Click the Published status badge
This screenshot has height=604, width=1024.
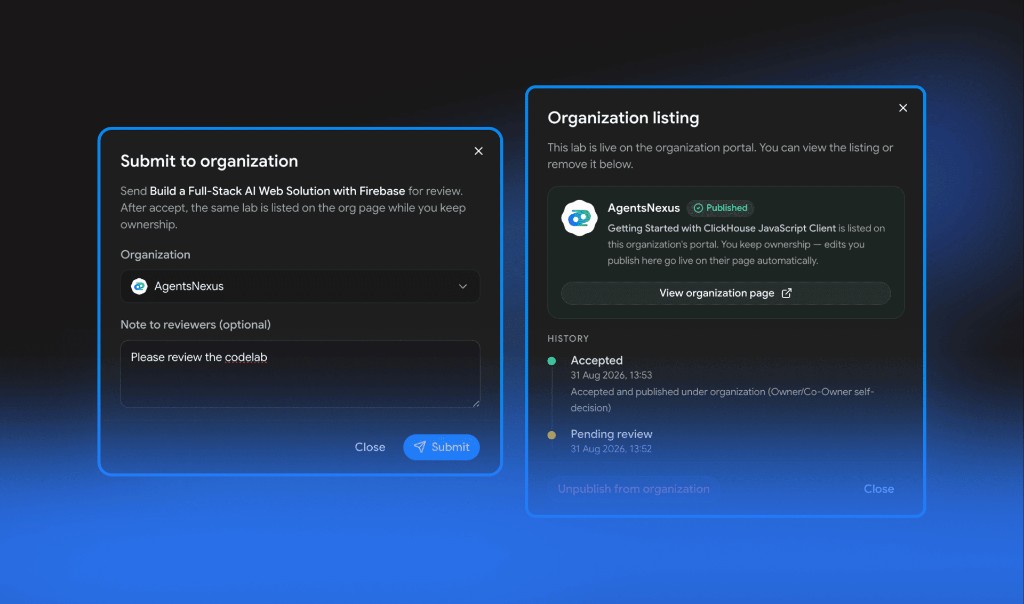[720, 208]
